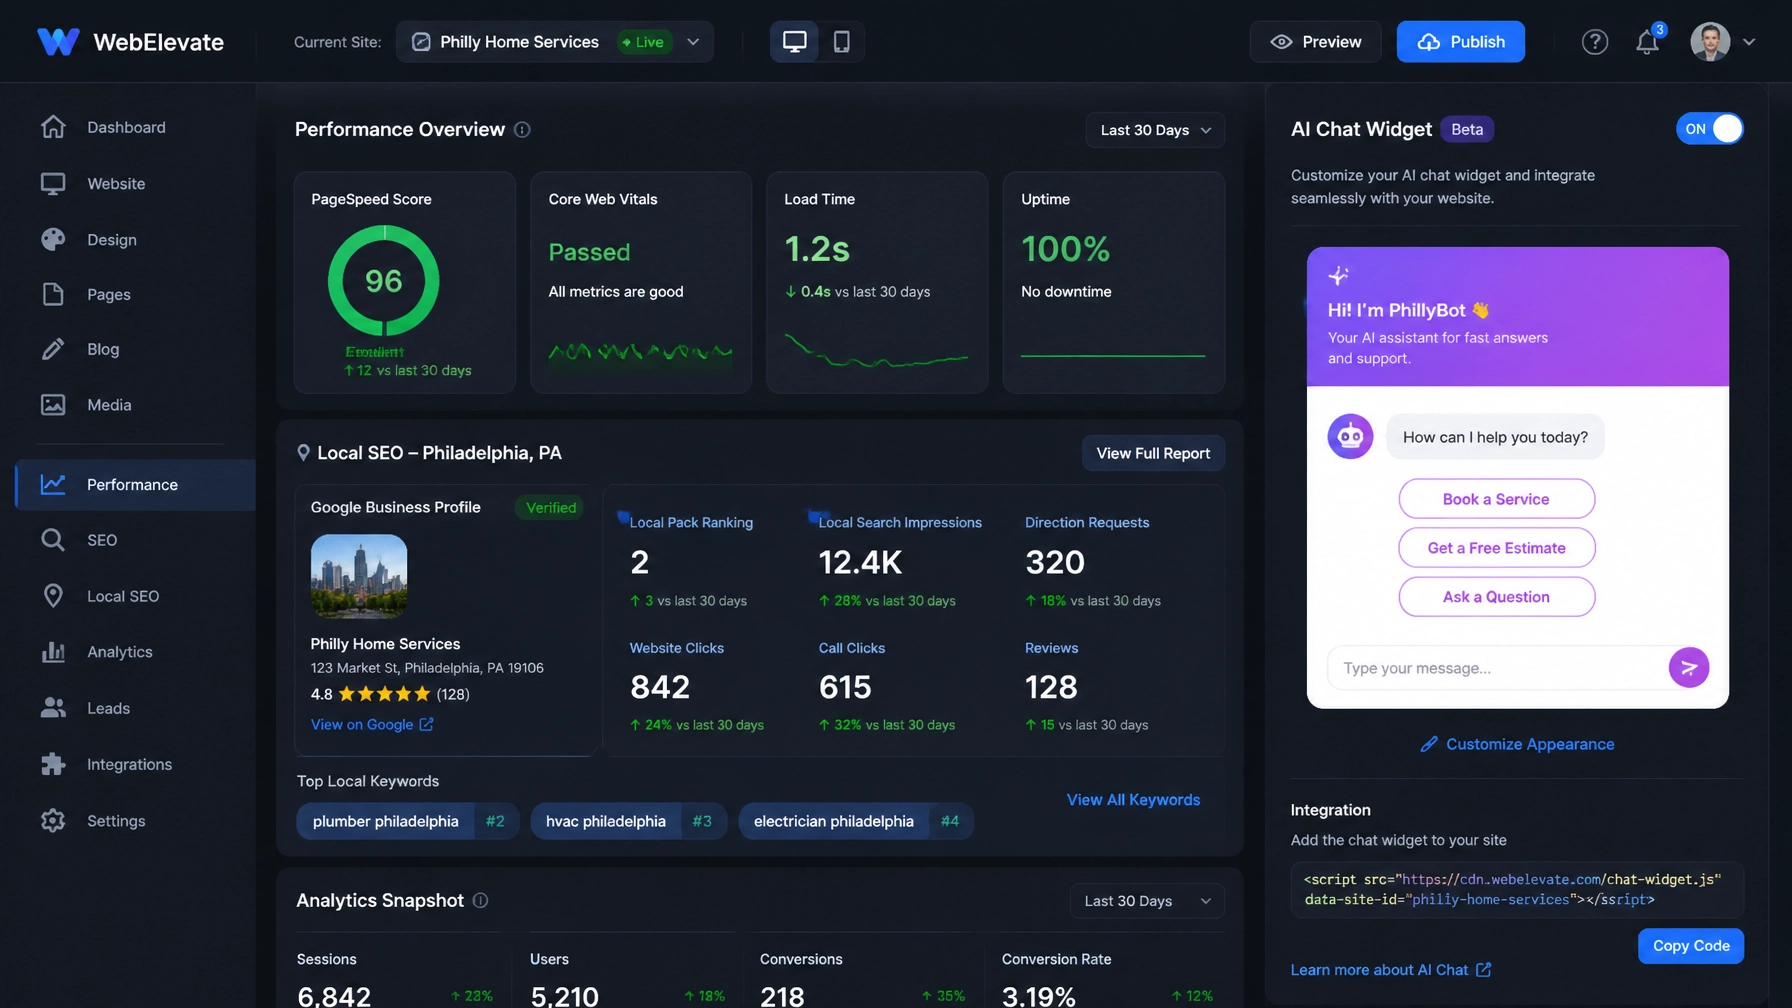Expand the user account menu chevron
The width and height of the screenshot is (1792, 1008).
(x=1749, y=42)
